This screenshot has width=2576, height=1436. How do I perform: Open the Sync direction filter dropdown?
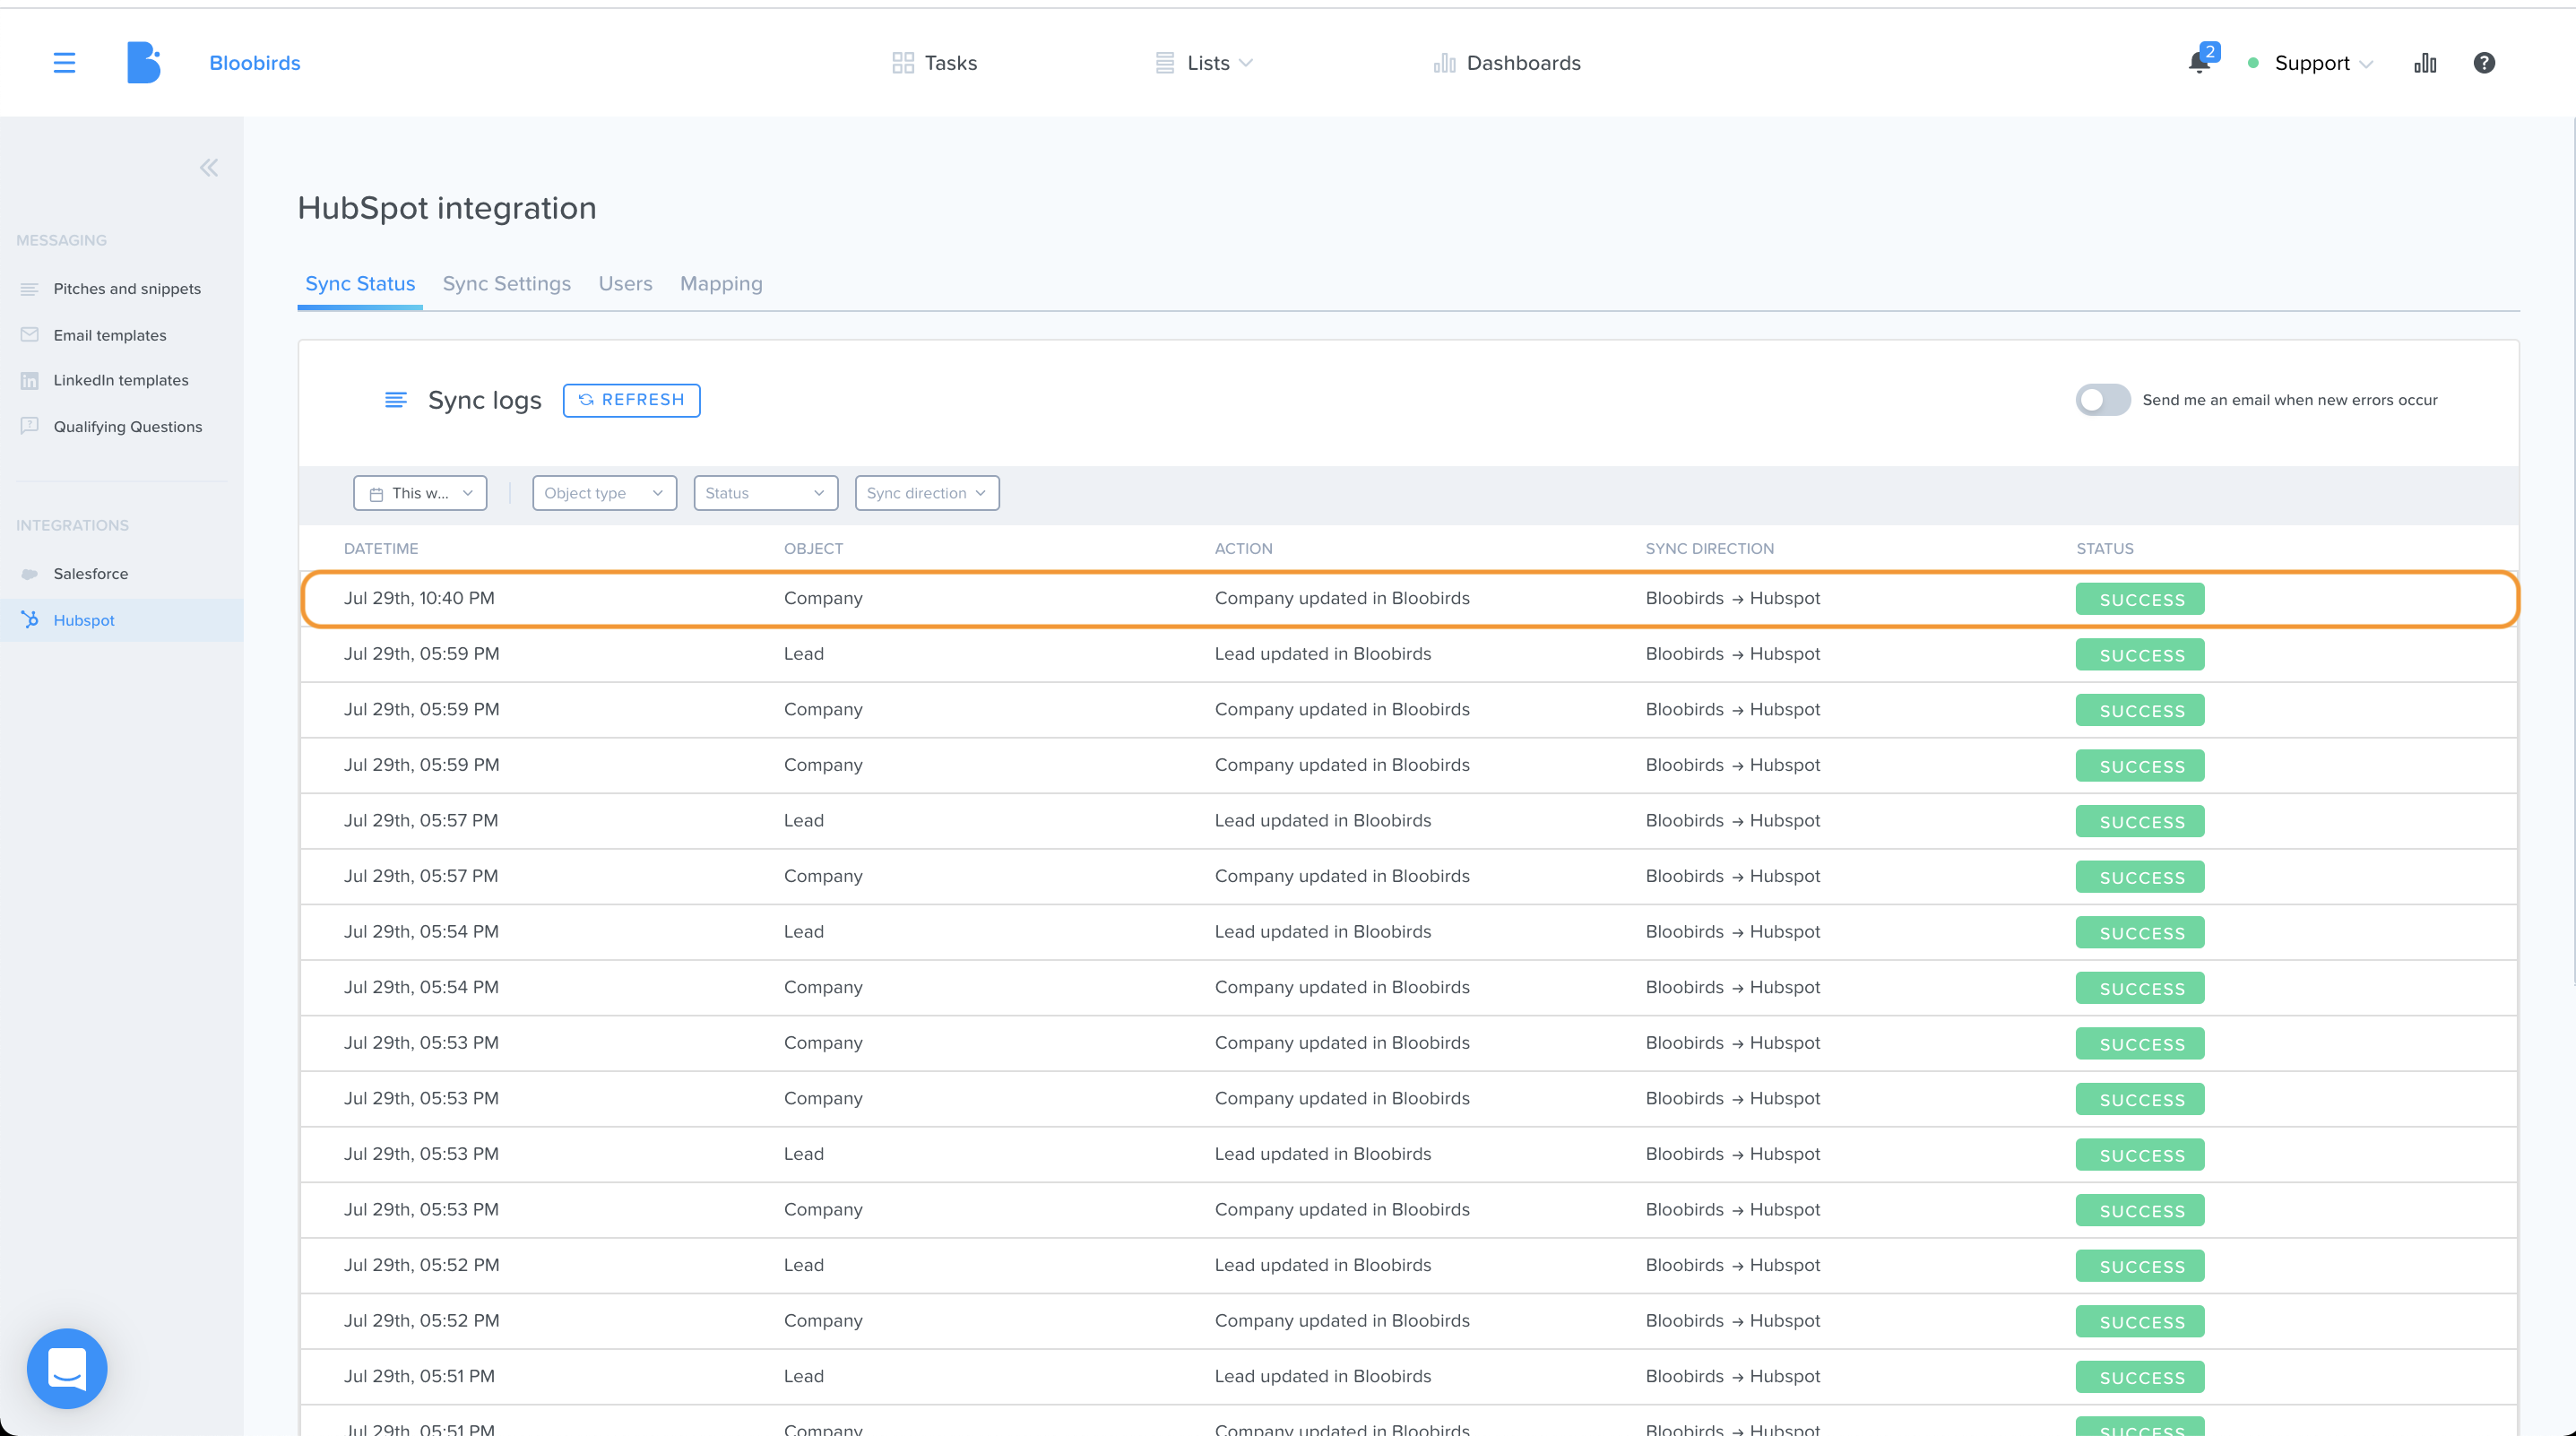(927, 493)
